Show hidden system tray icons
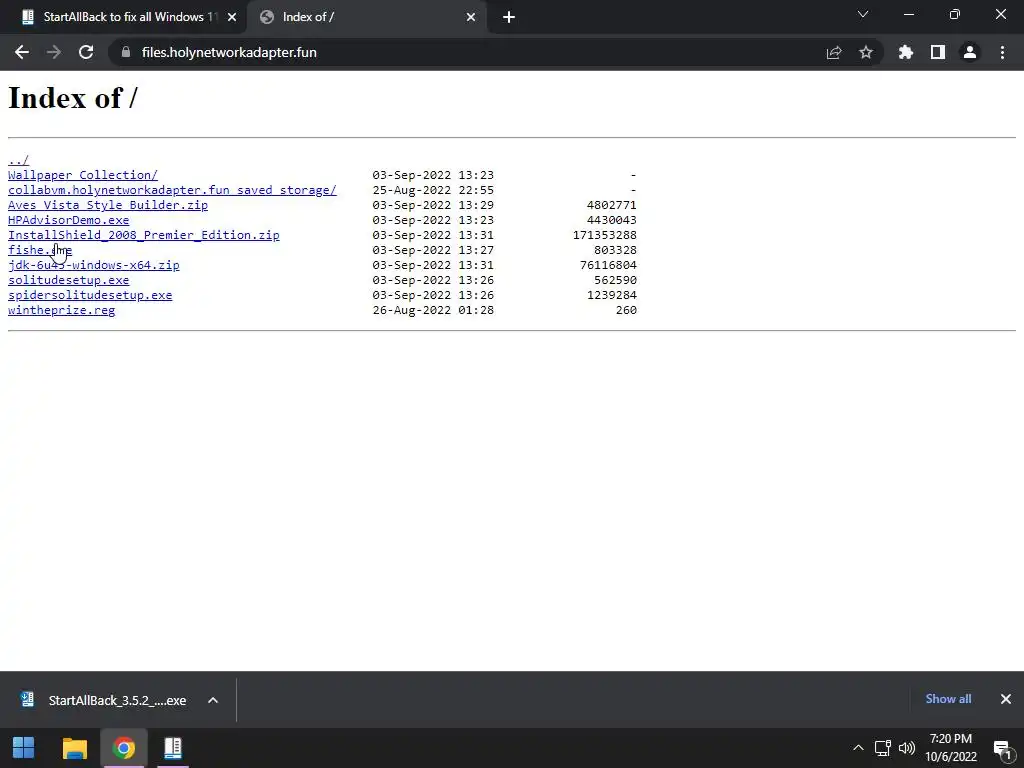 click(858, 748)
